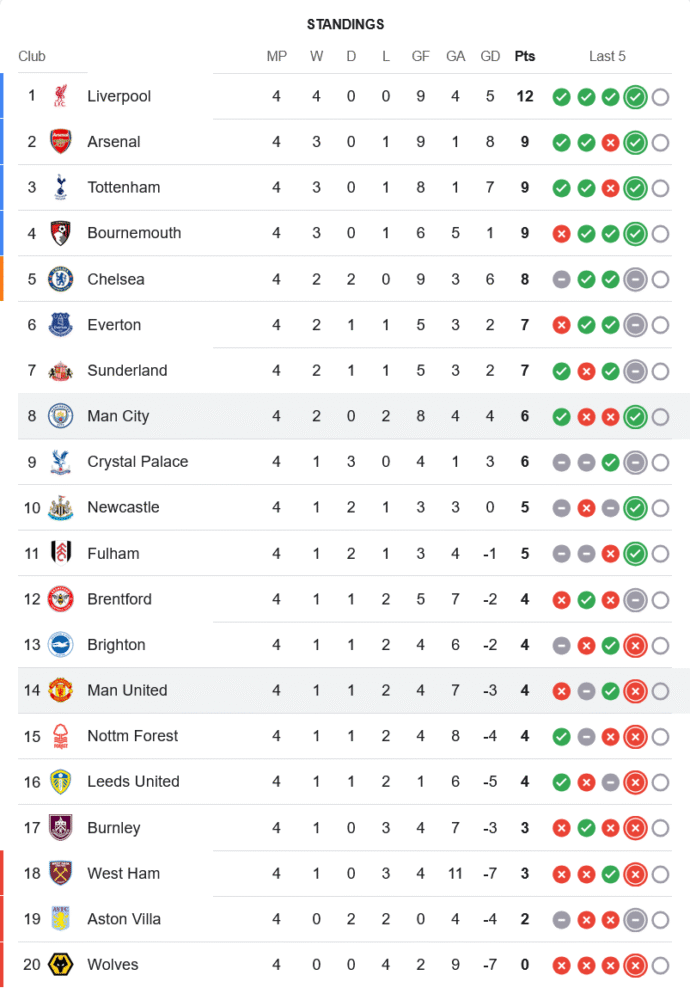Click Brighton's highlighted latest loss indicator
Screen dimensions: 690x1000
(x=634, y=646)
